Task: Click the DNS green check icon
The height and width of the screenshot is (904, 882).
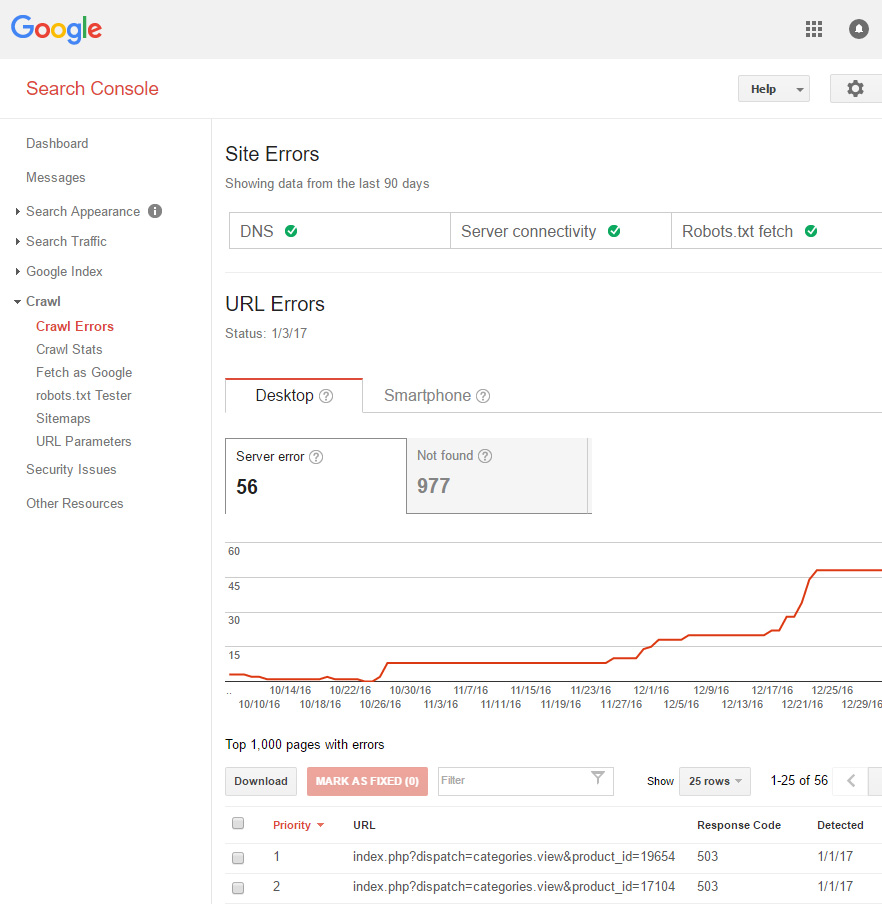Action: pyautogui.click(x=291, y=231)
